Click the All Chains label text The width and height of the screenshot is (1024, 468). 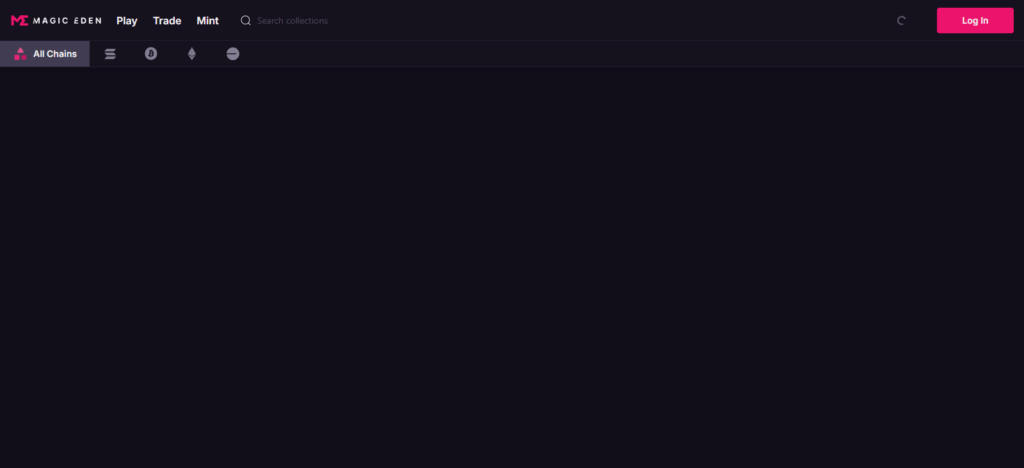point(55,54)
